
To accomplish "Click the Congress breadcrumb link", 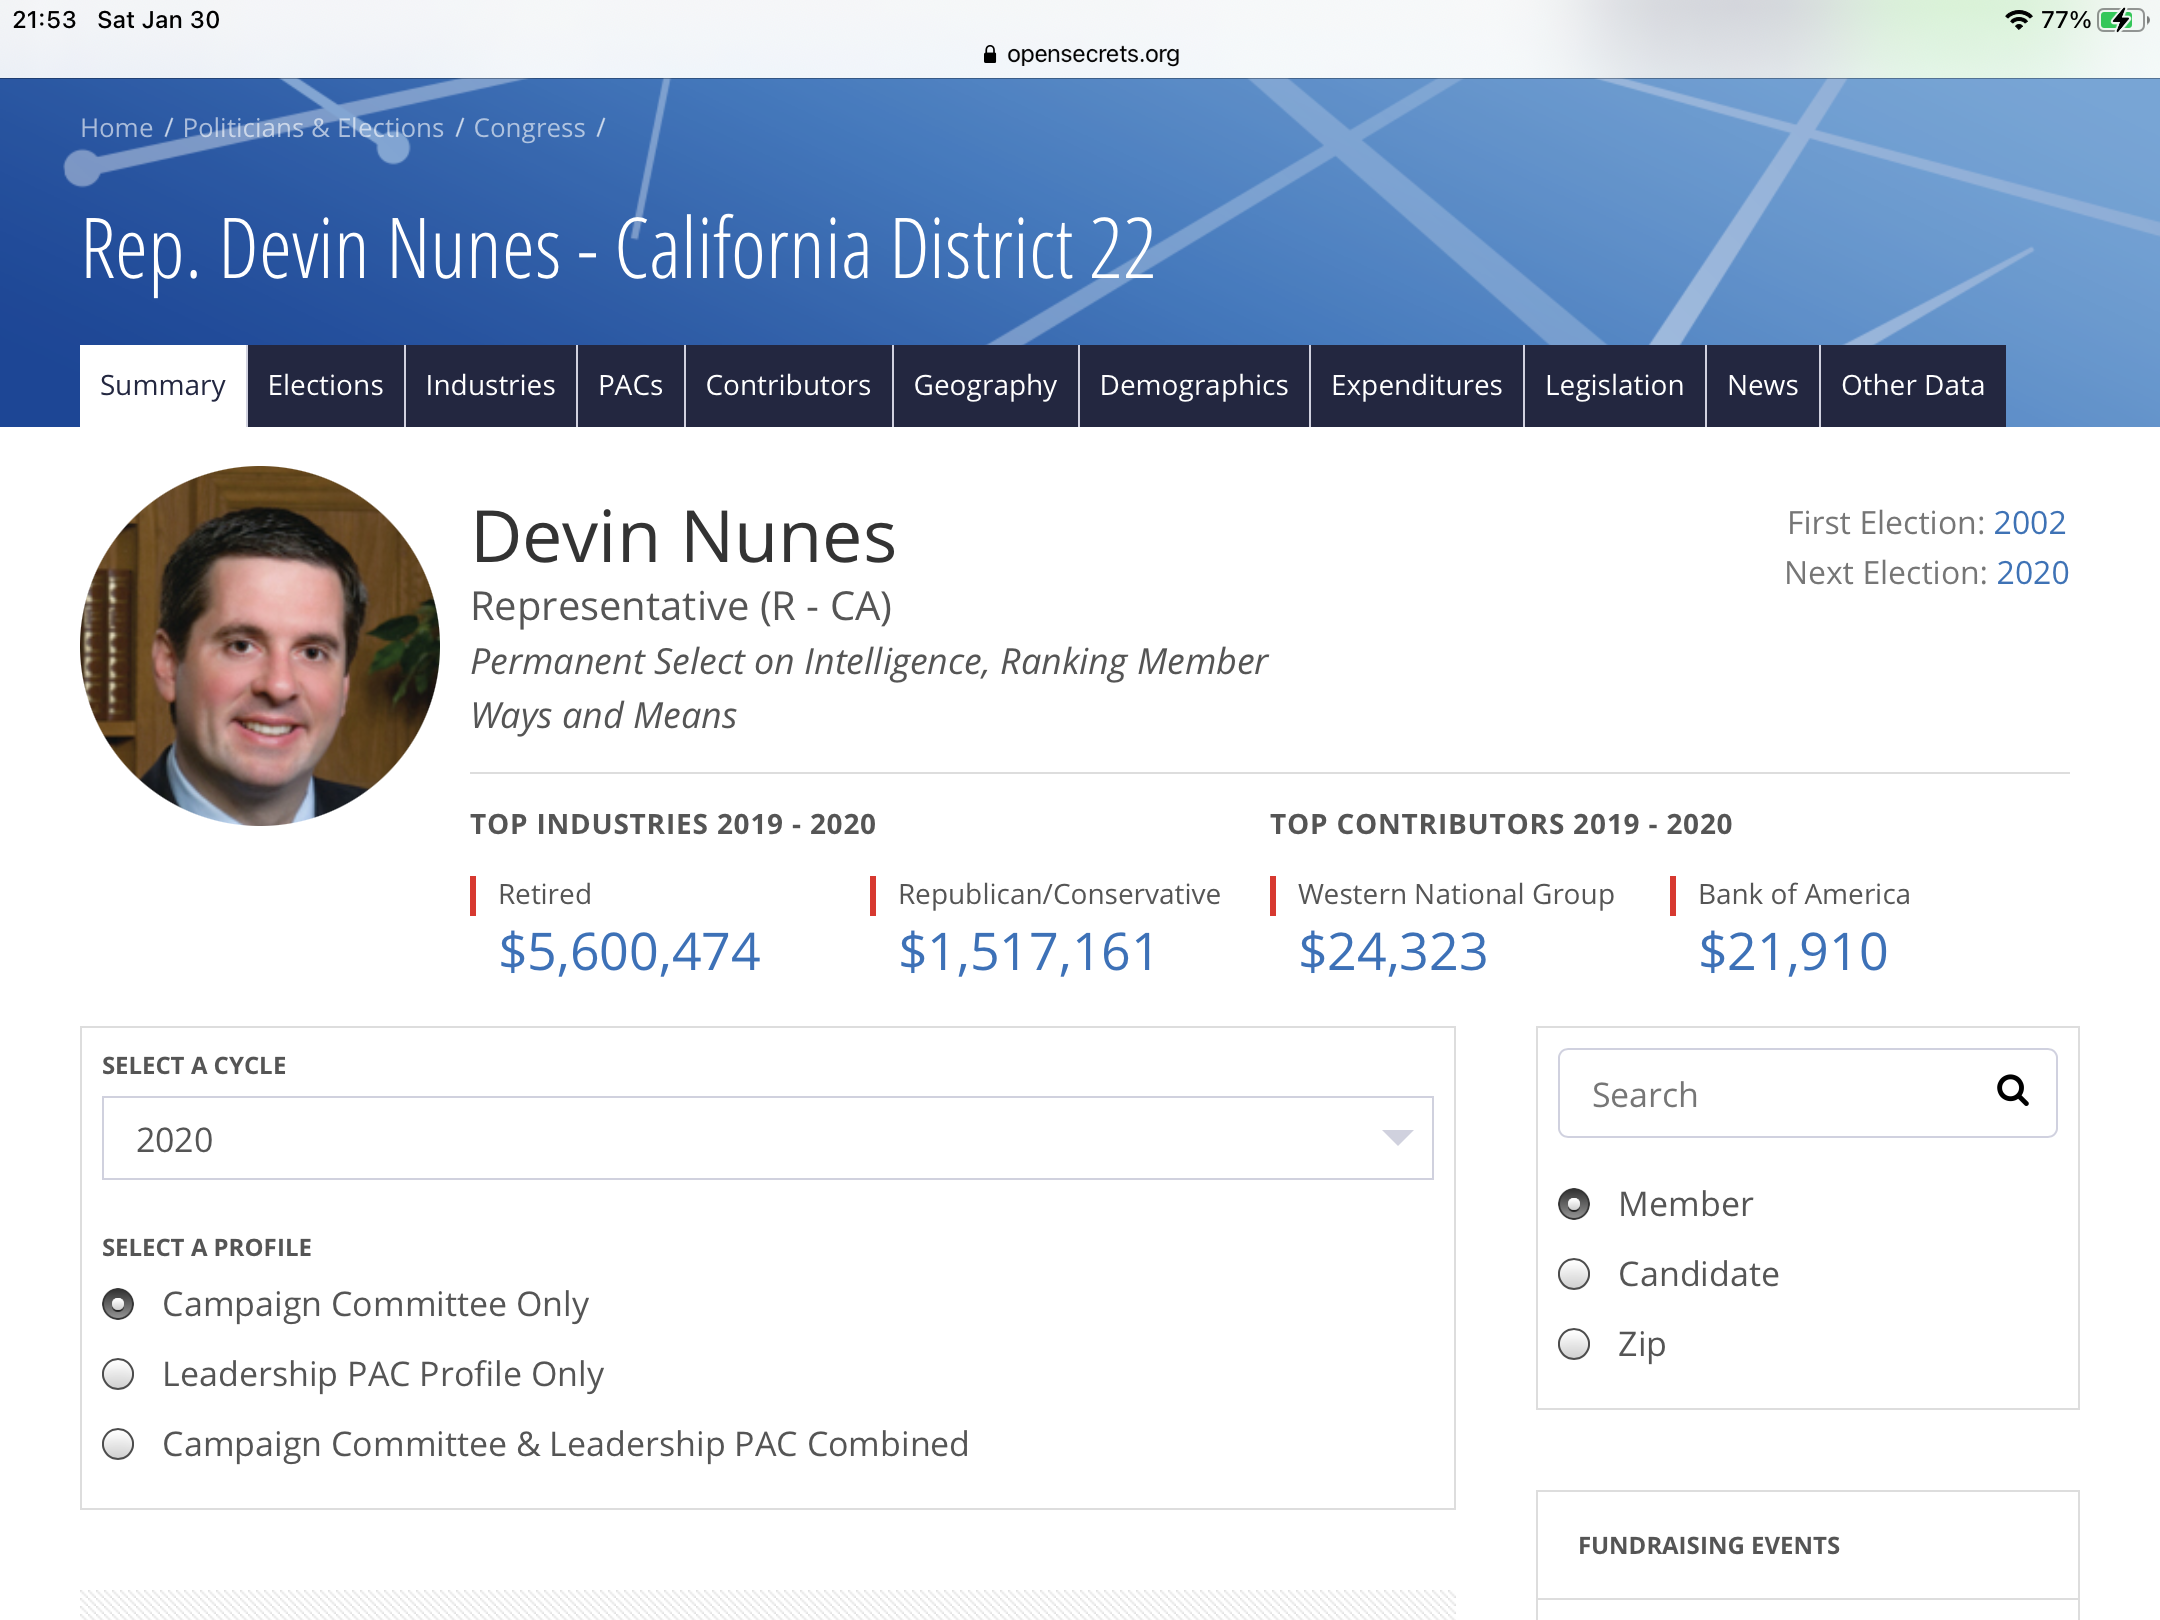I will 529,128.
